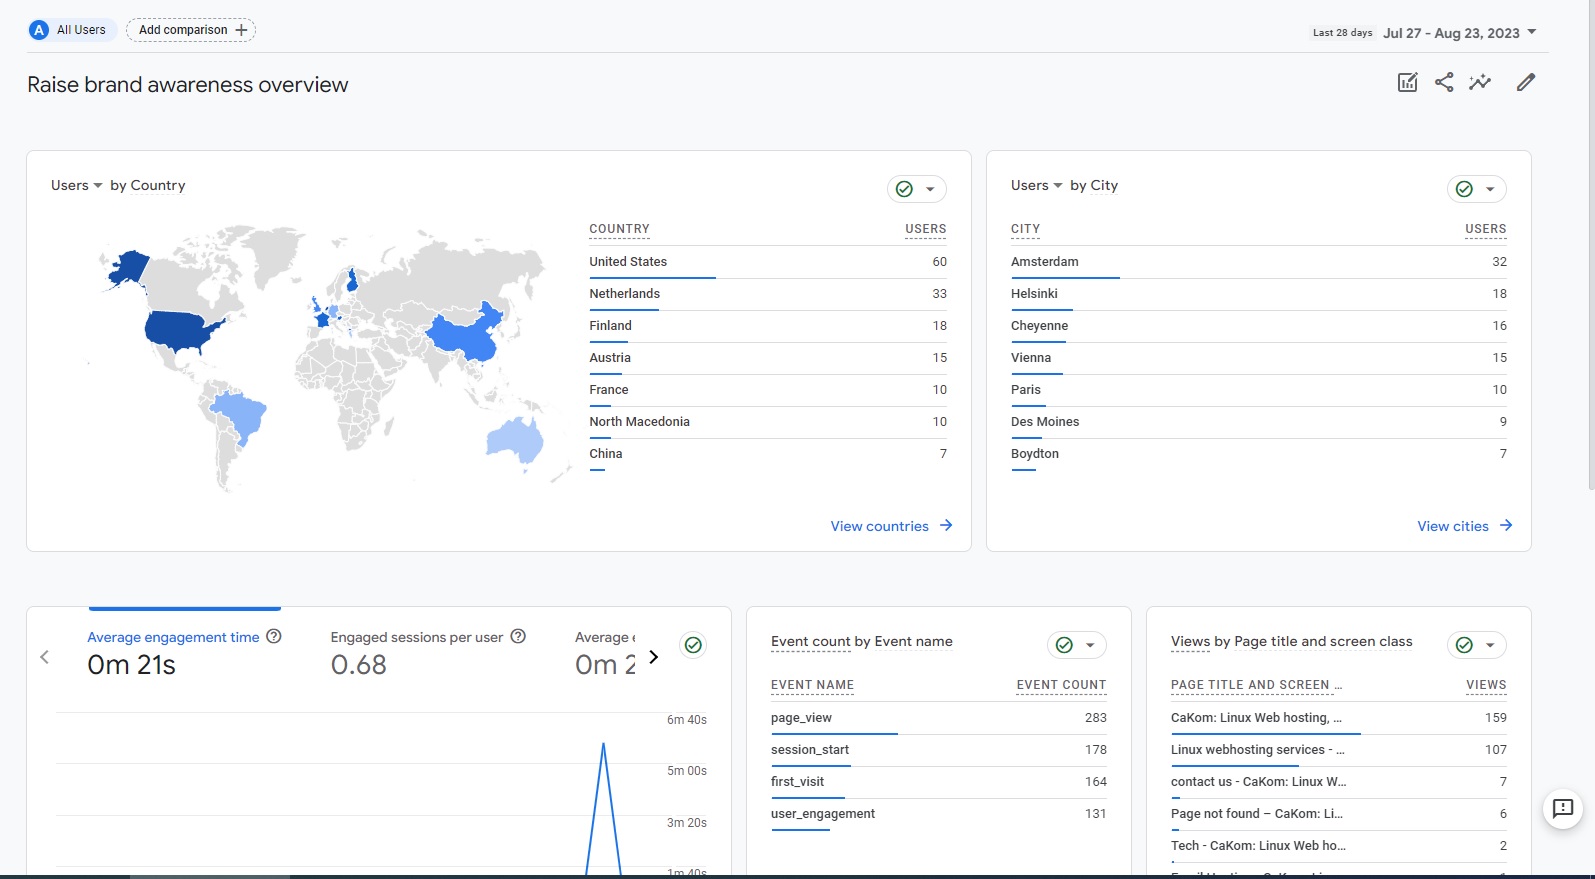Open View countries link

pyautogui.click(x=891, y=526)
